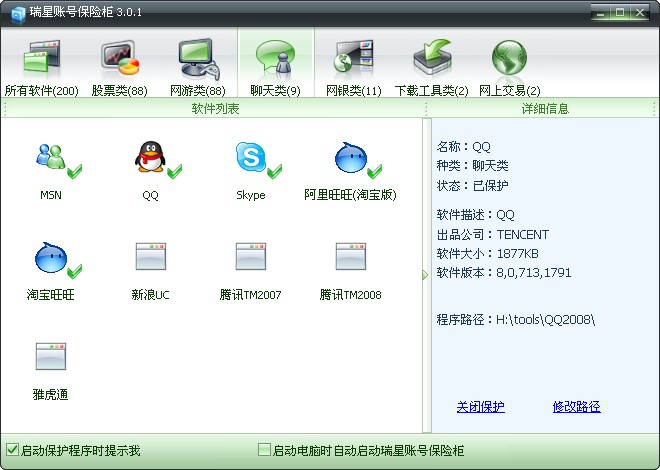This screenshot has height=470, width=660.
Task: Click the 出品公司 TENCENT text
Action: pos(493,234)
